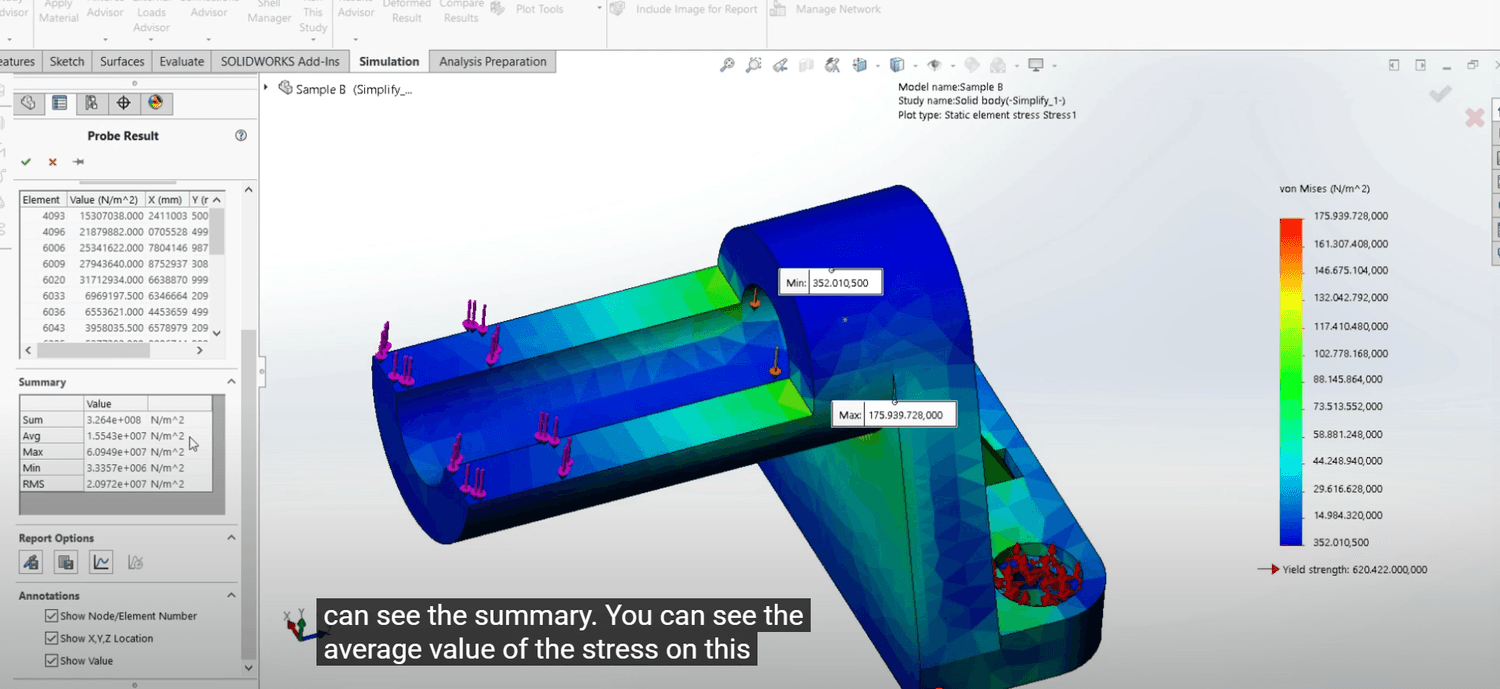Open Probe Result help question mark
Viewport: 1500px width, 689px height.
pyautogui.click(x=240, y=136)
